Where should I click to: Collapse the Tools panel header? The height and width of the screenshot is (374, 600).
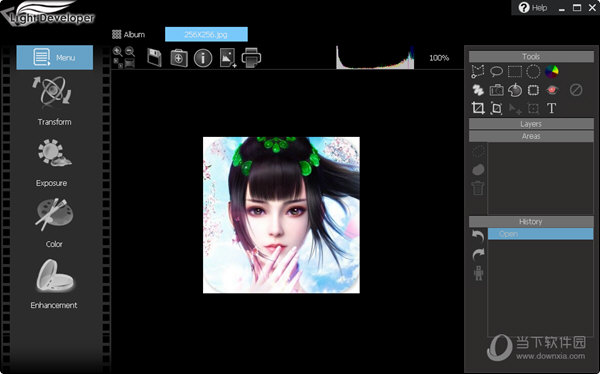click(x=531, y=57)
